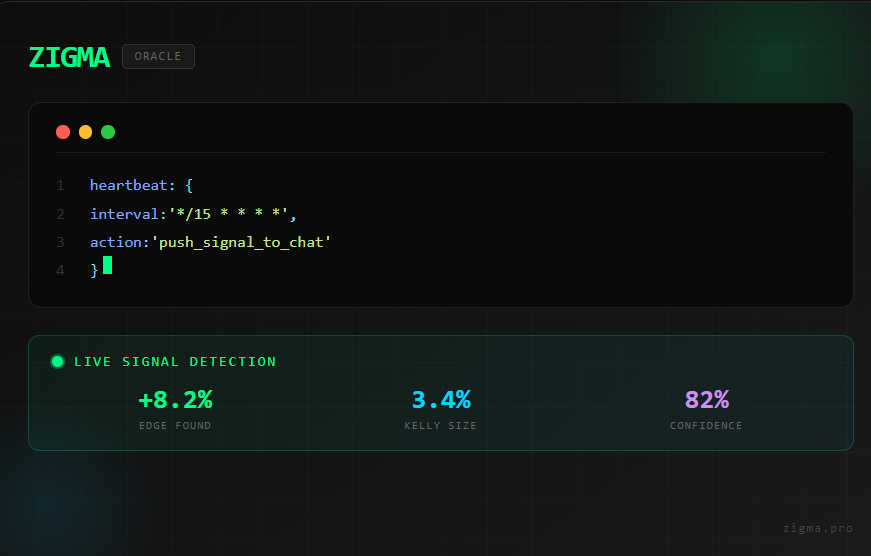Click the 3.4% Kelly value
Viewport: 871px width, 556px height.
coord(441,400)
